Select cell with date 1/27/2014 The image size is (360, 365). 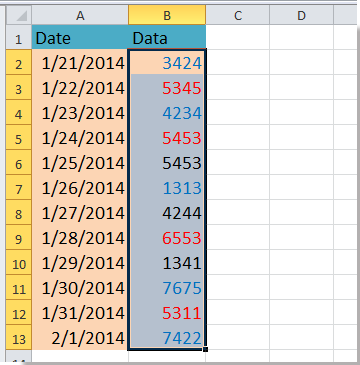click(x=80, y=212)
